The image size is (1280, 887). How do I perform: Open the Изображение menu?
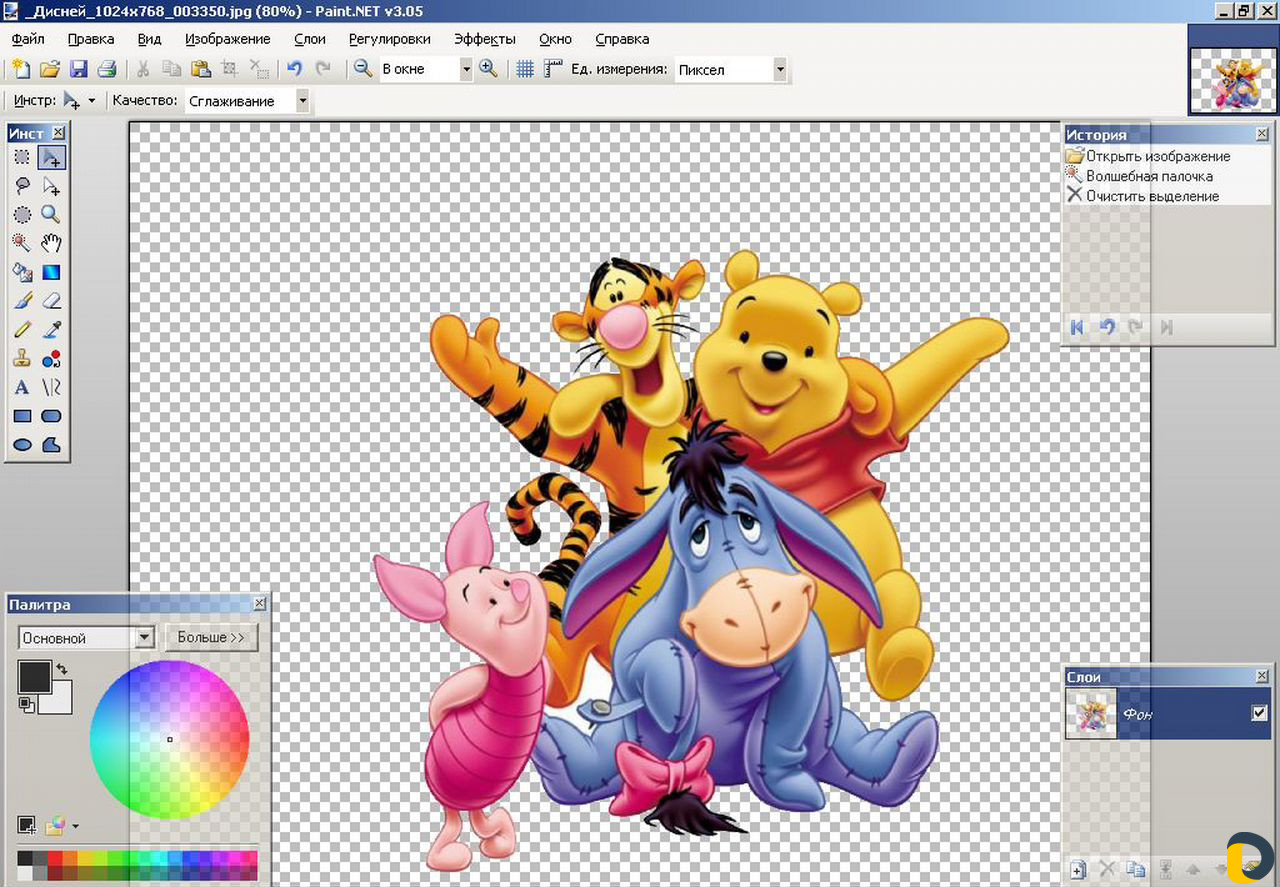coord(227,39)
